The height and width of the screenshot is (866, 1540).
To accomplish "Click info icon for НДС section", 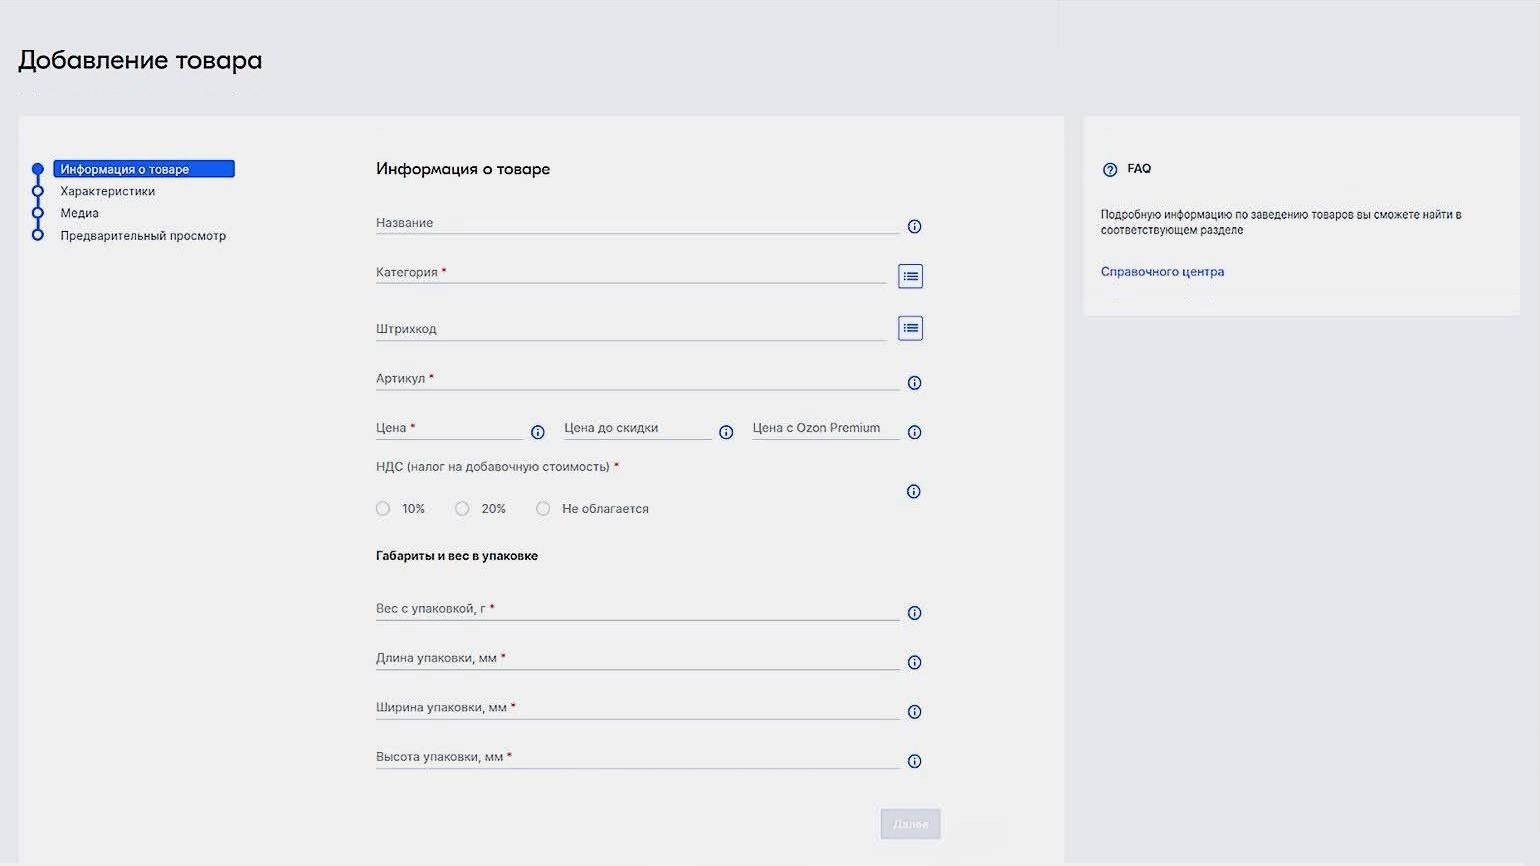I will (x=913, y=492).
